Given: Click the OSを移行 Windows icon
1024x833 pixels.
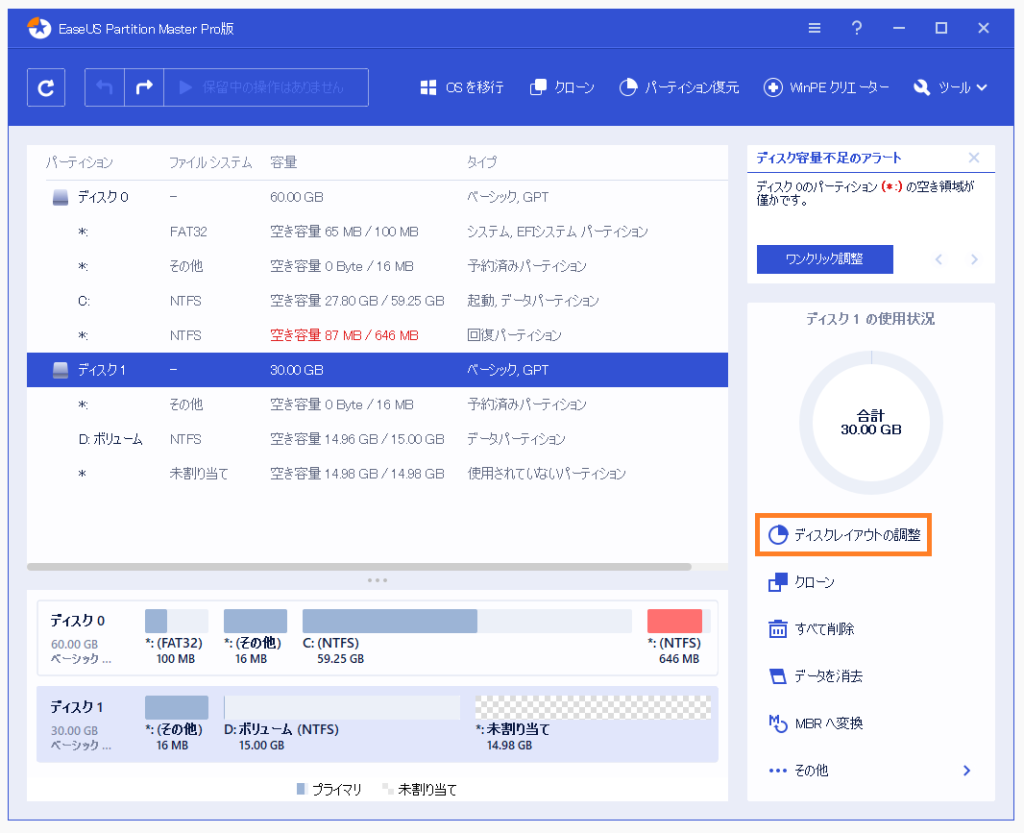Looking at the screenshot, I should [428, 87].
